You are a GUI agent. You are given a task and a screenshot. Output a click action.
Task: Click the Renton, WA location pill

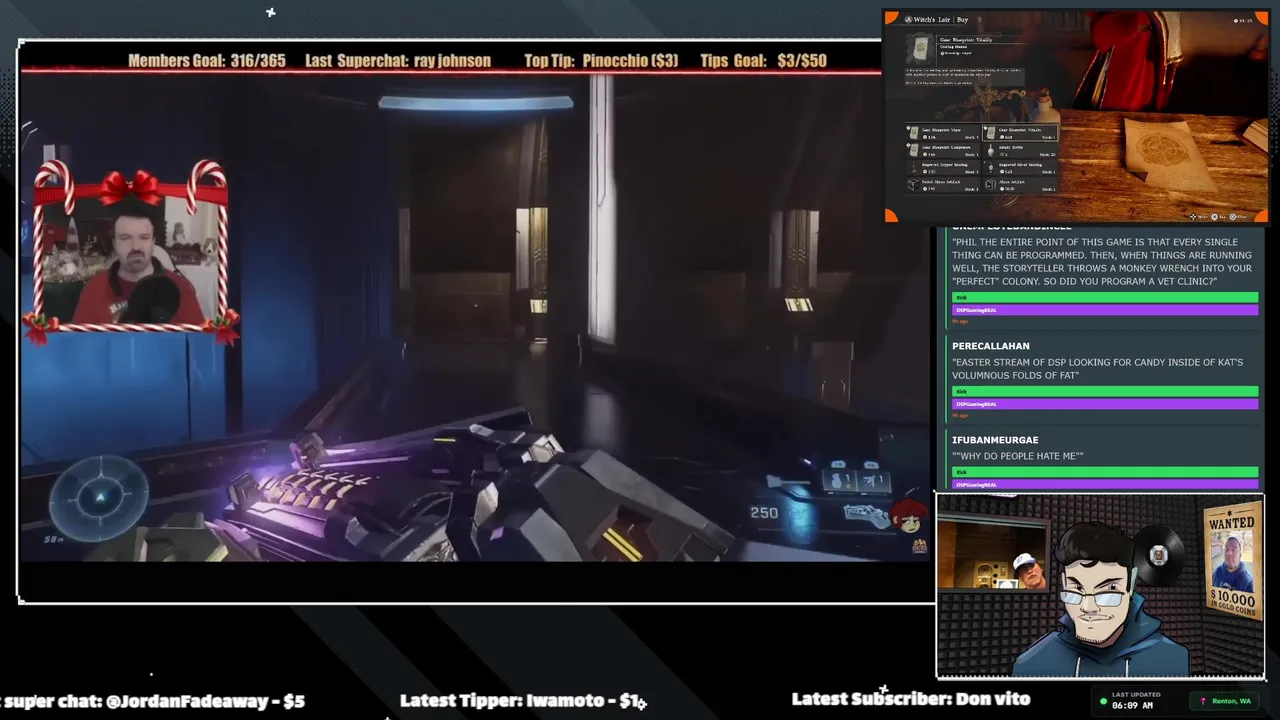pos(1225,701)
